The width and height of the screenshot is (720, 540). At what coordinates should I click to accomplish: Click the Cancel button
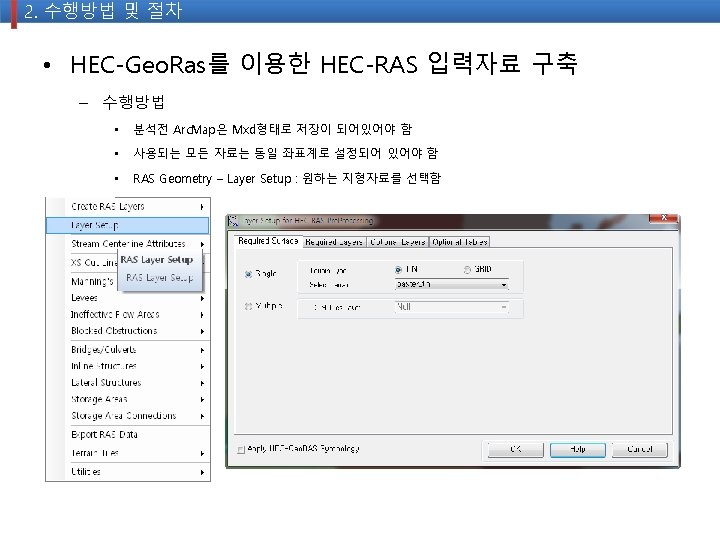pyautogui.click(x=640, y=450)
